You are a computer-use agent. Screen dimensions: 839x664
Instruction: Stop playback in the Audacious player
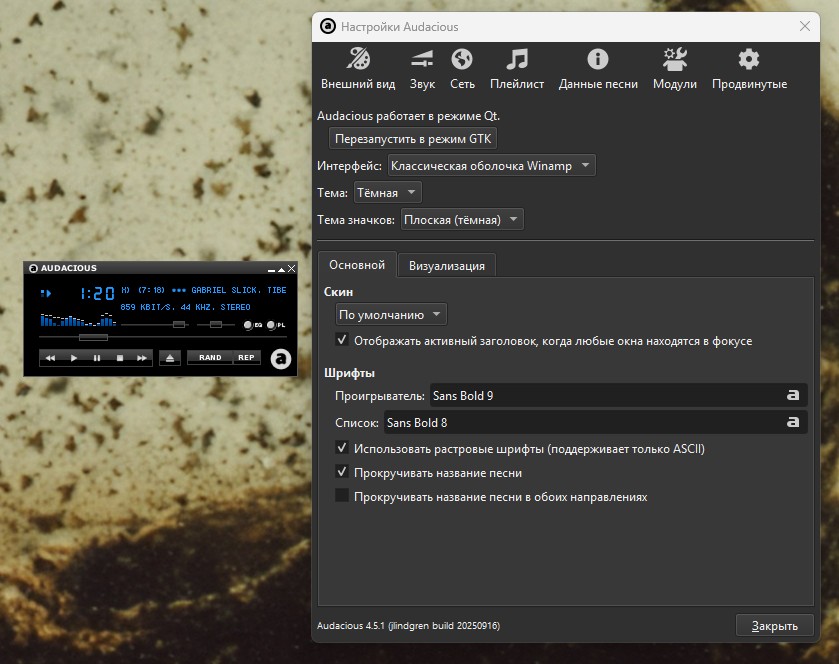click(x=120, y=357)
